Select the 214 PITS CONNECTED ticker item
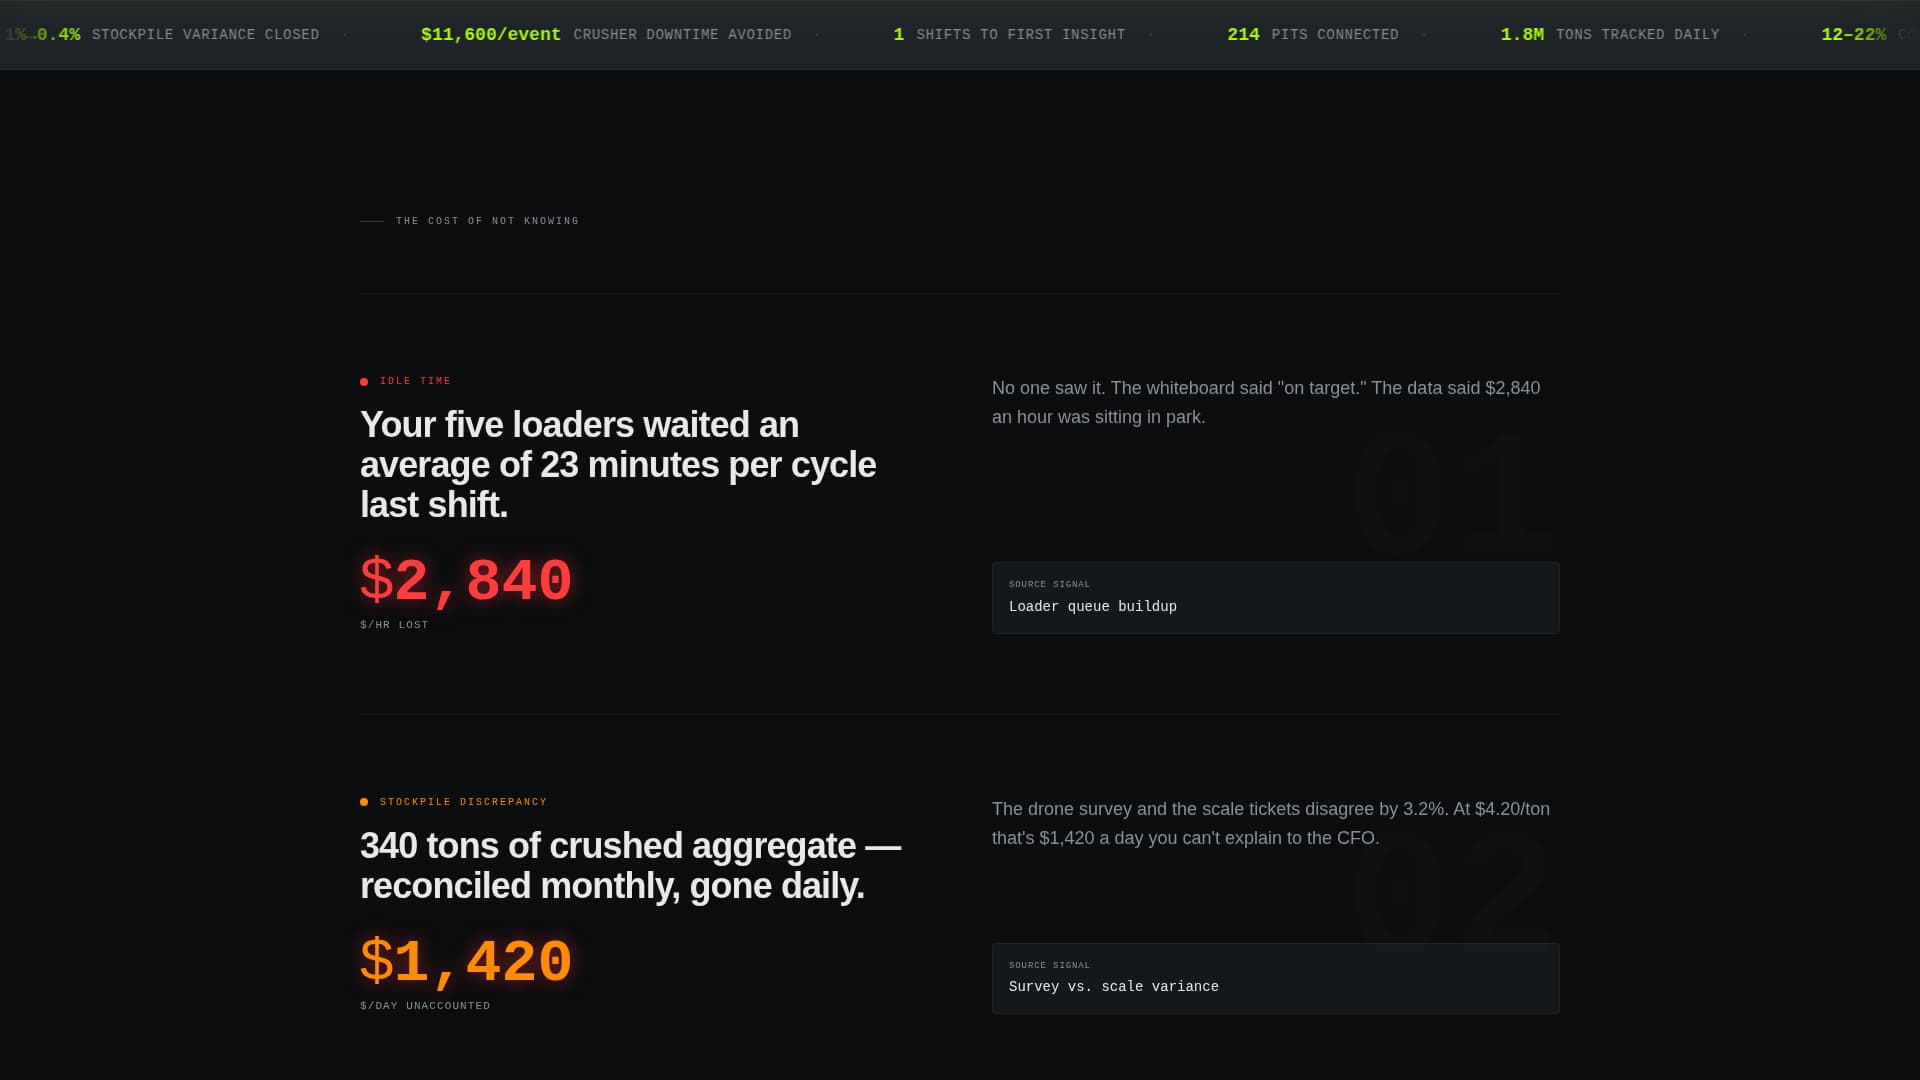The image size is (1920, 1080). point(1313,34)
